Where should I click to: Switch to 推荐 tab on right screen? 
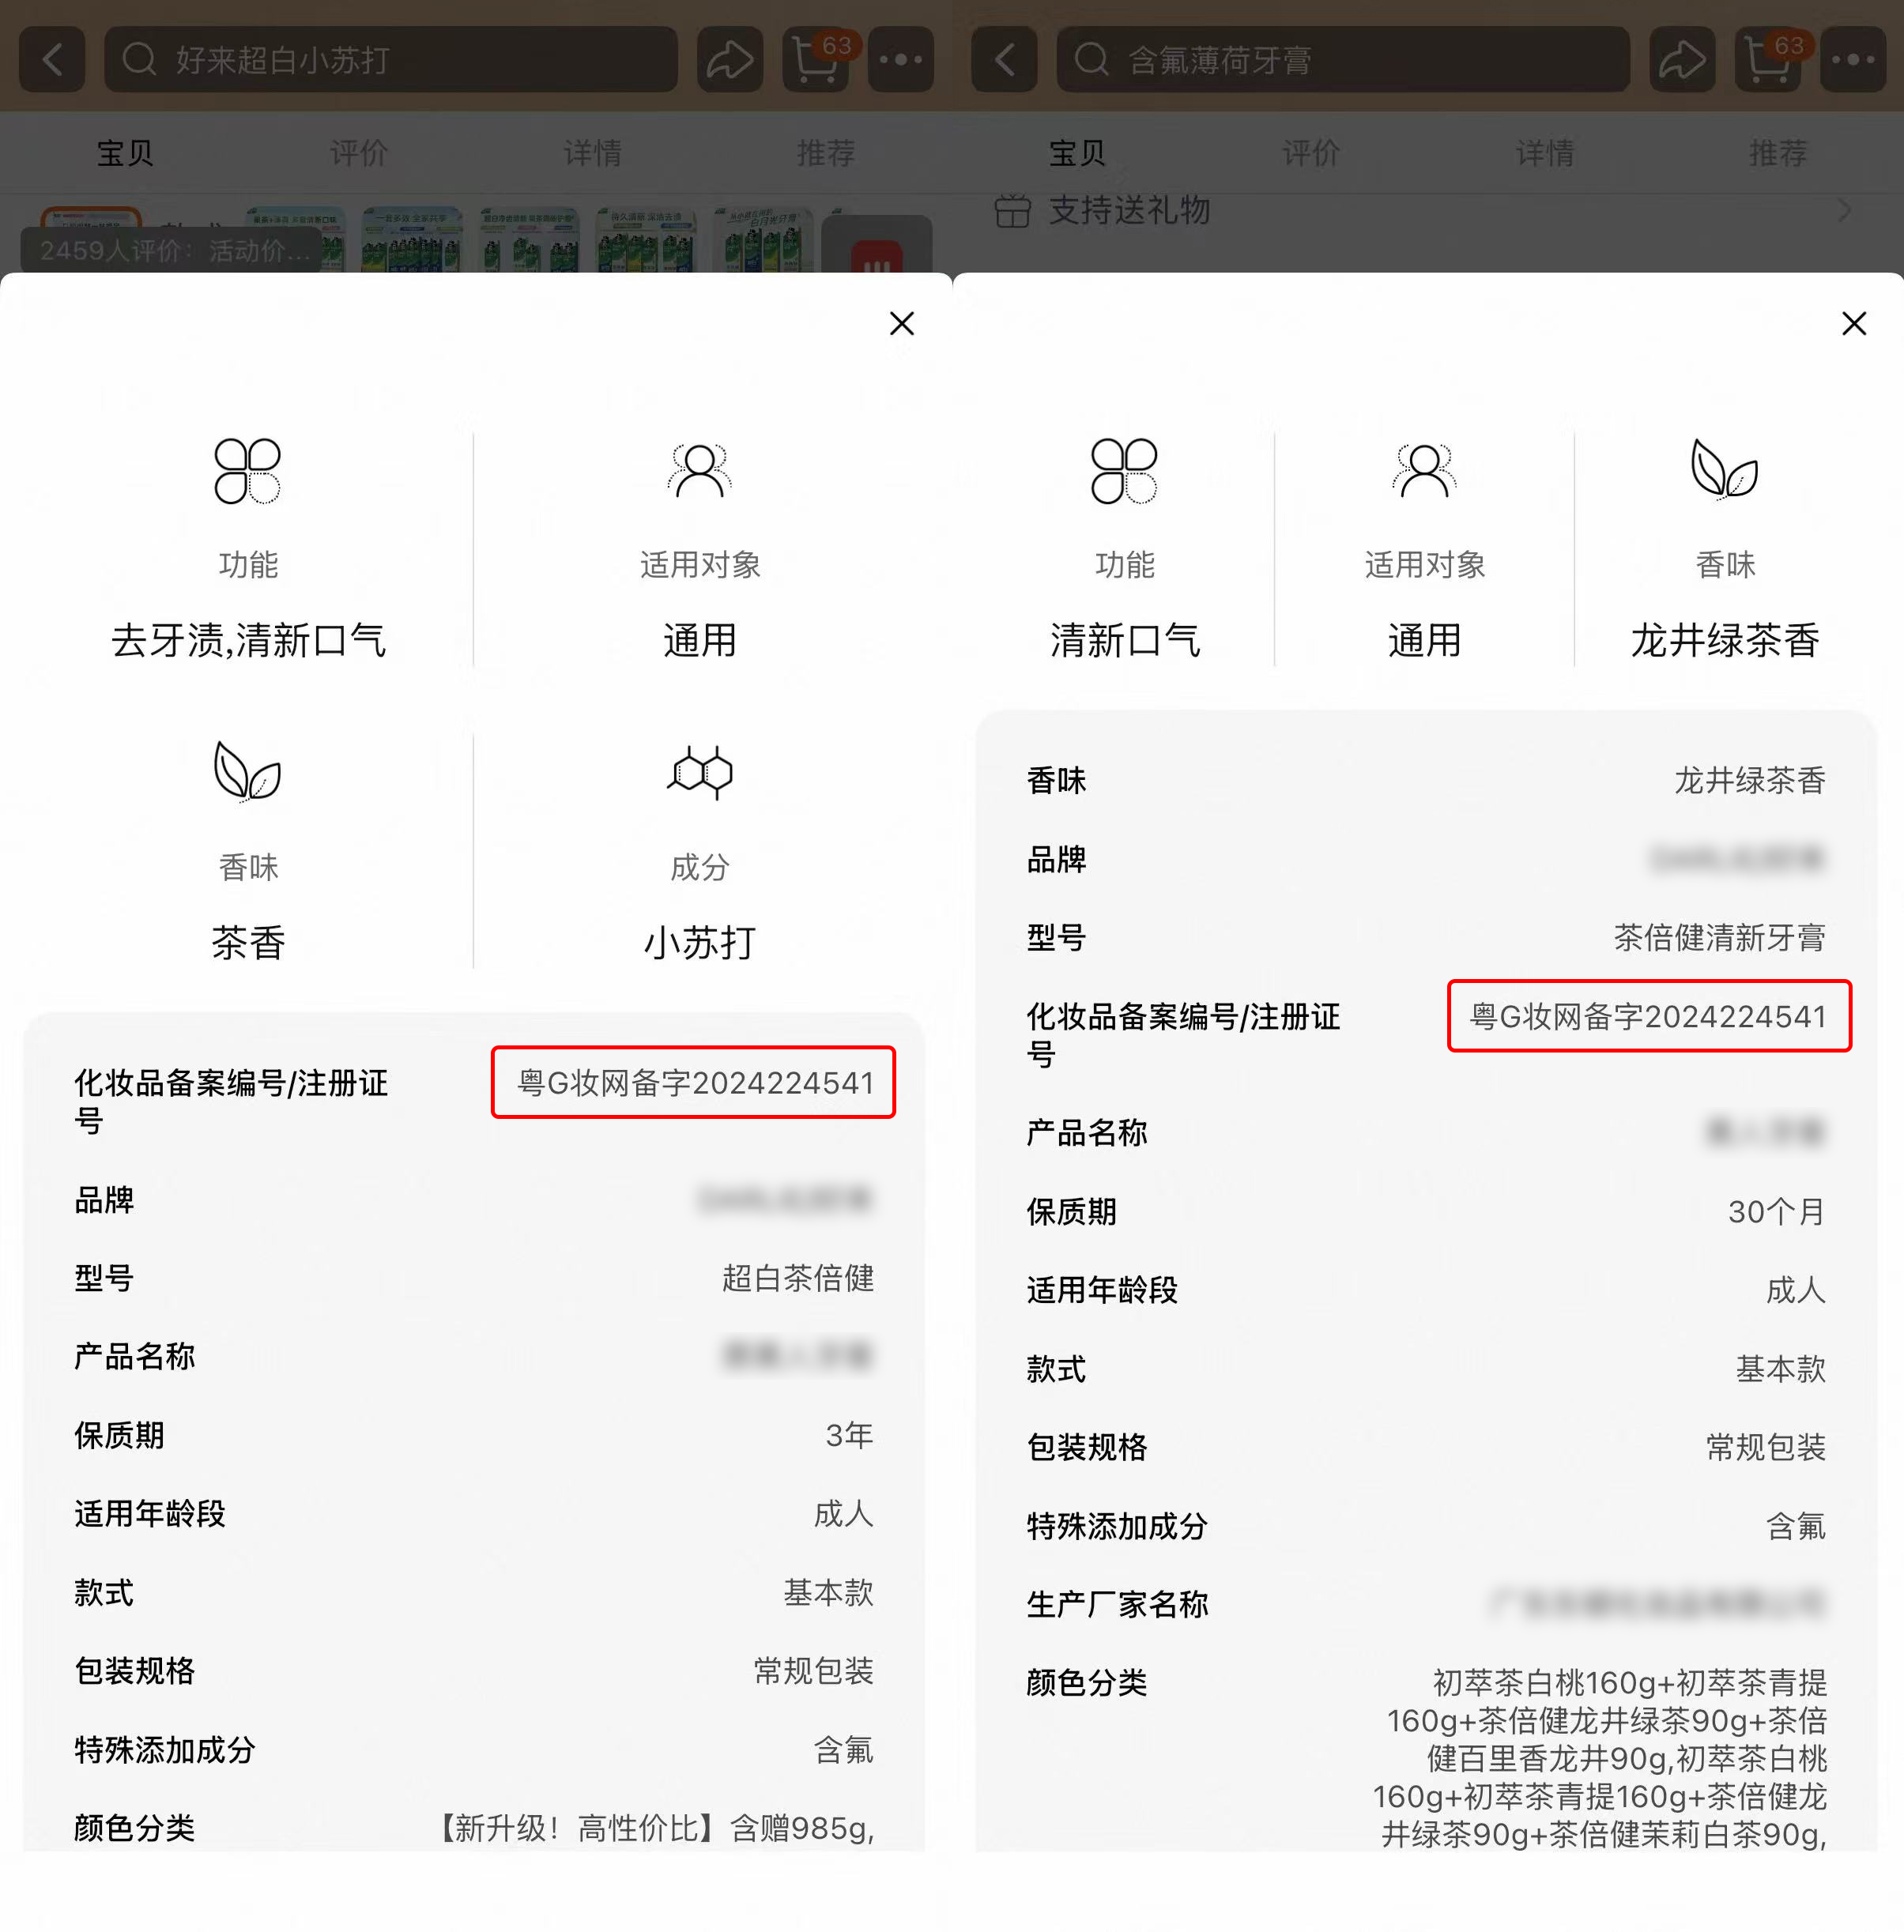pyautogui.click(x=1777, y=153)
